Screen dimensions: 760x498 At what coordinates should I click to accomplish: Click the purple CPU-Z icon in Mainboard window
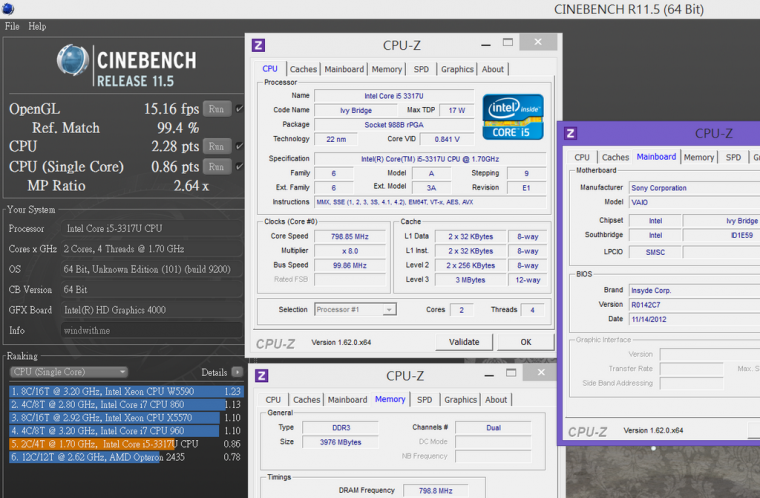[570, 133]
